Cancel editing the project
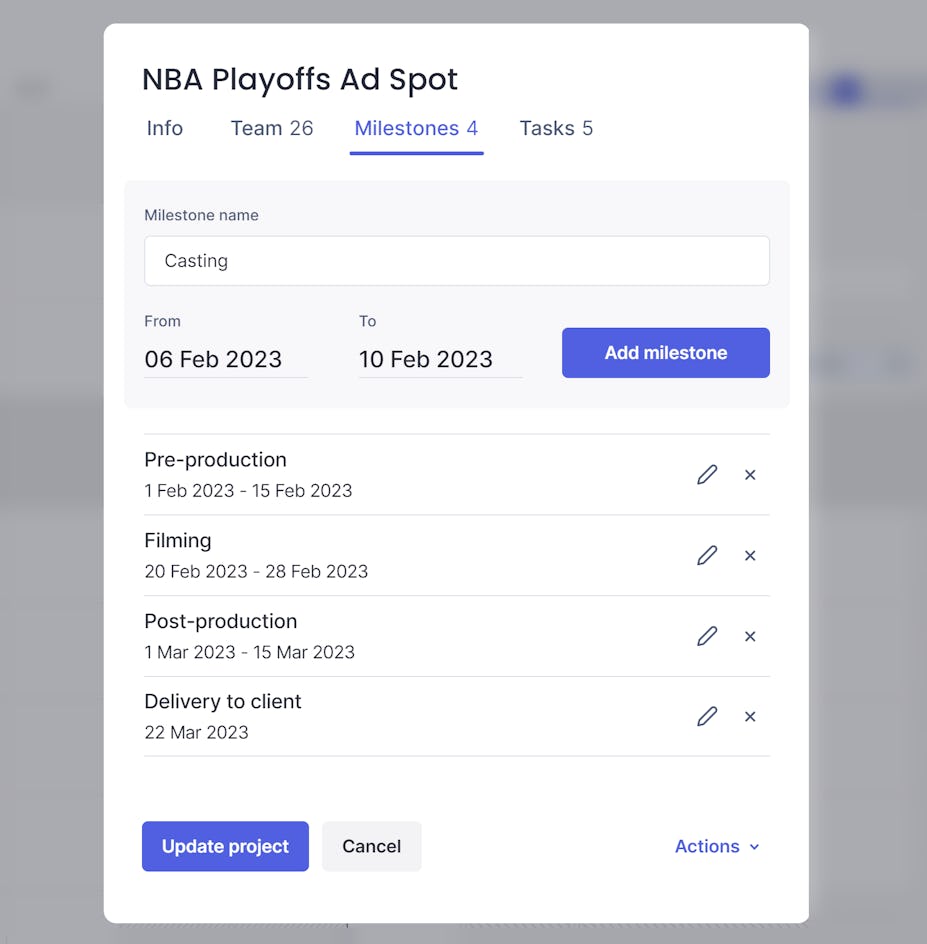Viewport: 927px width, 944px height. pos(371,846)
